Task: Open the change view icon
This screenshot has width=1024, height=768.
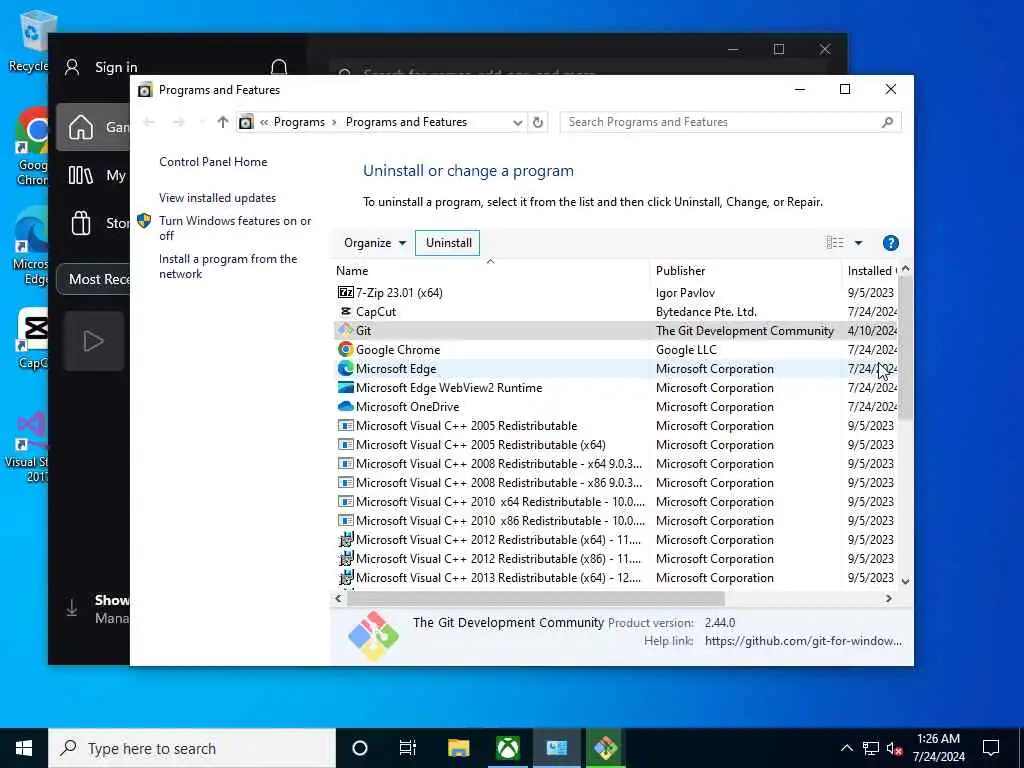Action: click(835, 243)
